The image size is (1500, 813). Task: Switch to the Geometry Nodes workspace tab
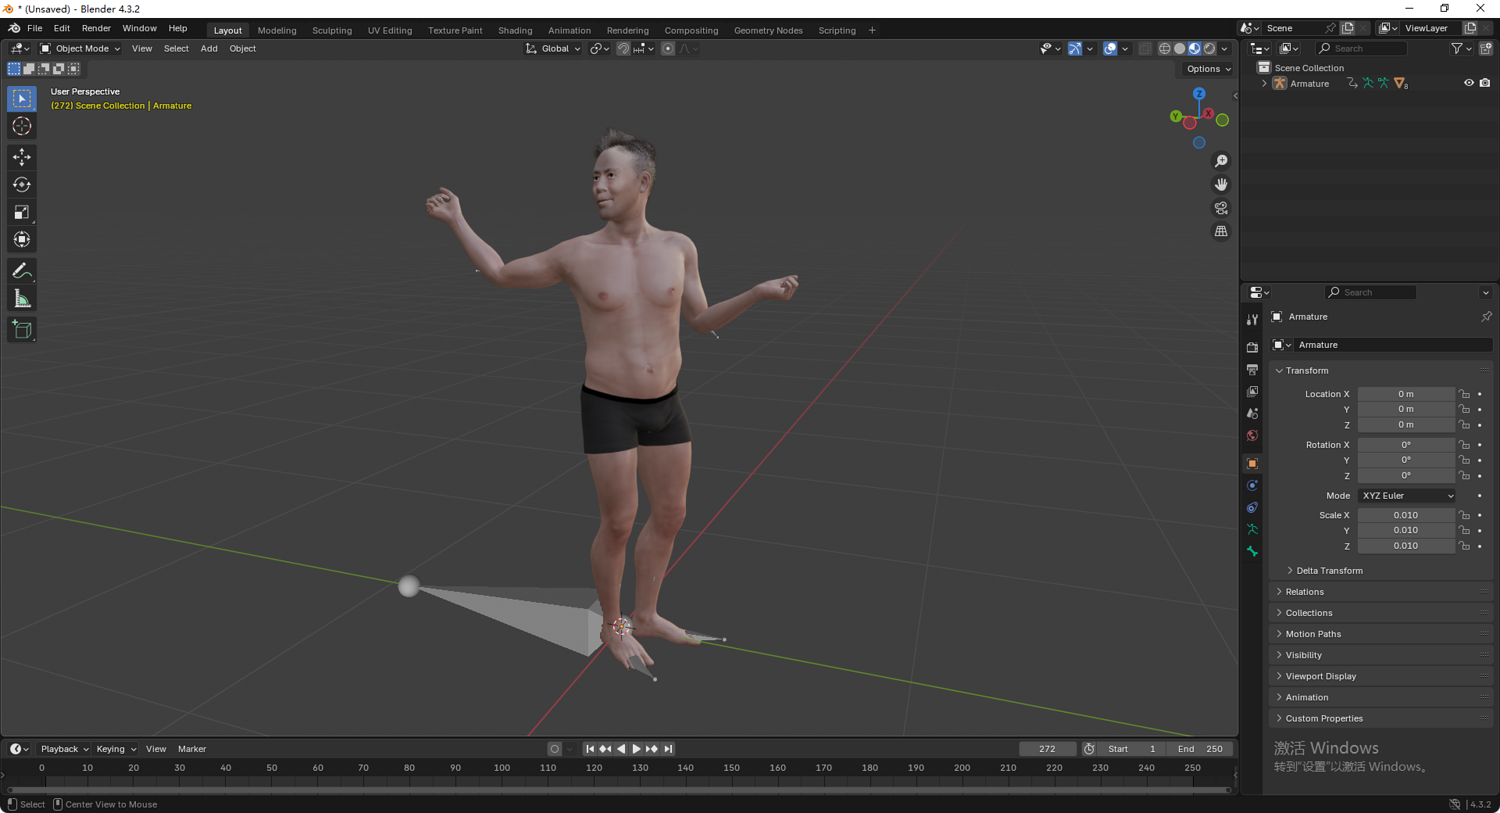point(768,30)
